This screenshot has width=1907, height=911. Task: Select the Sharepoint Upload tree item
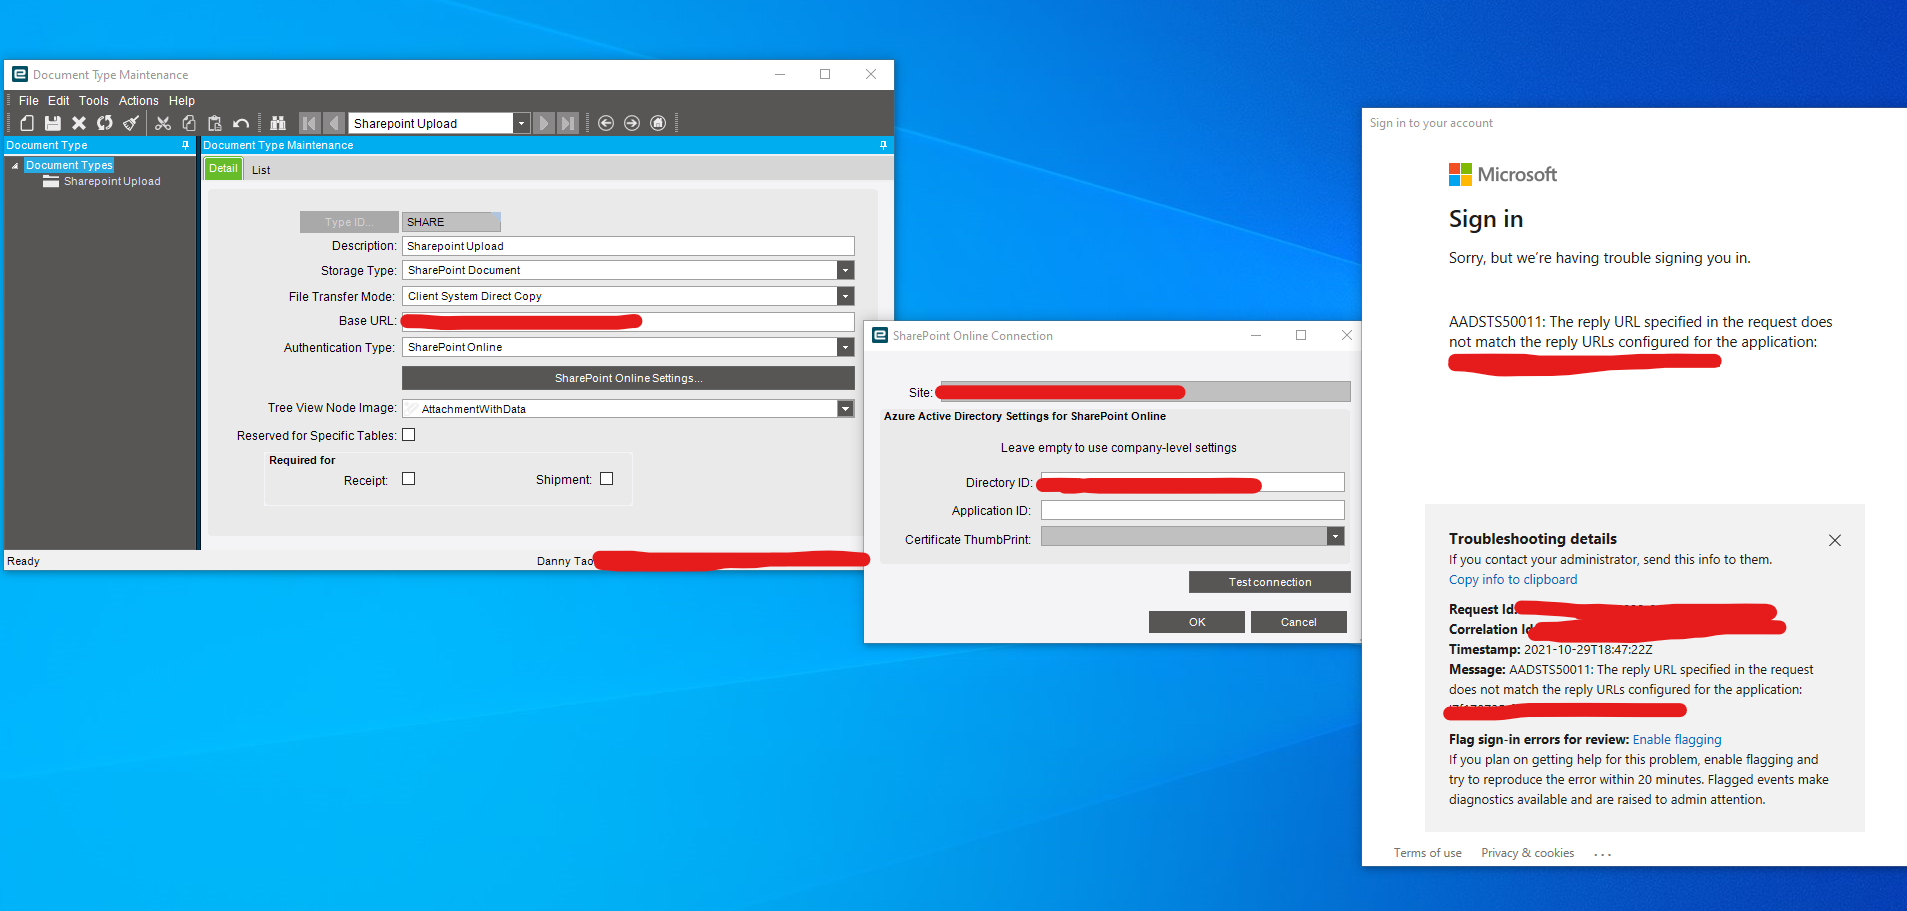click(x=112, y=182)
